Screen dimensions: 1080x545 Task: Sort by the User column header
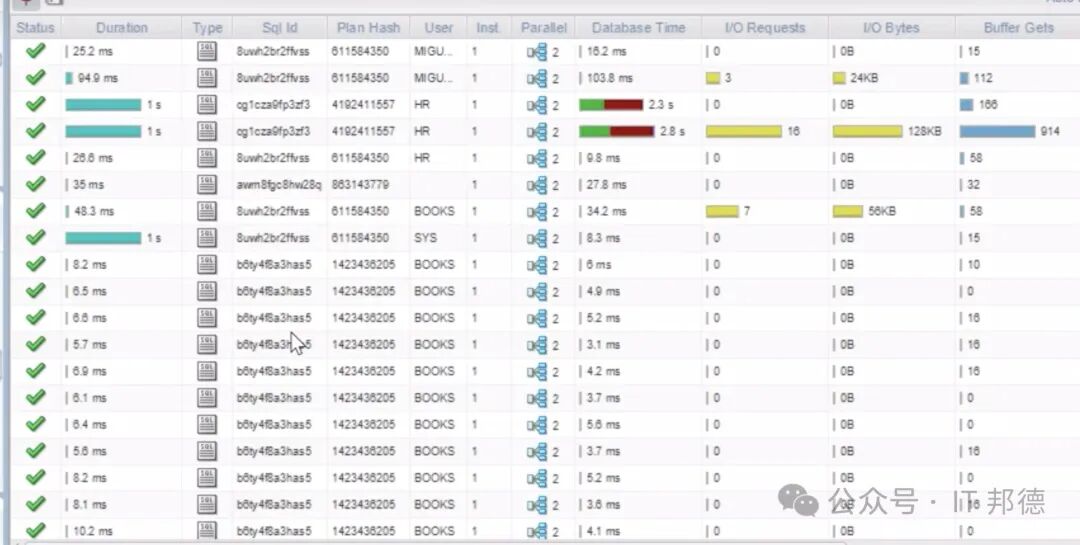pos(439,28)
